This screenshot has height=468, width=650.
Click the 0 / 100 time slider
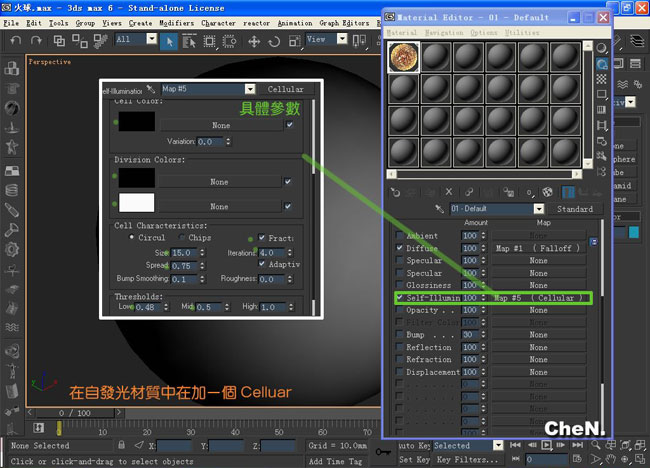coord(75,413)
